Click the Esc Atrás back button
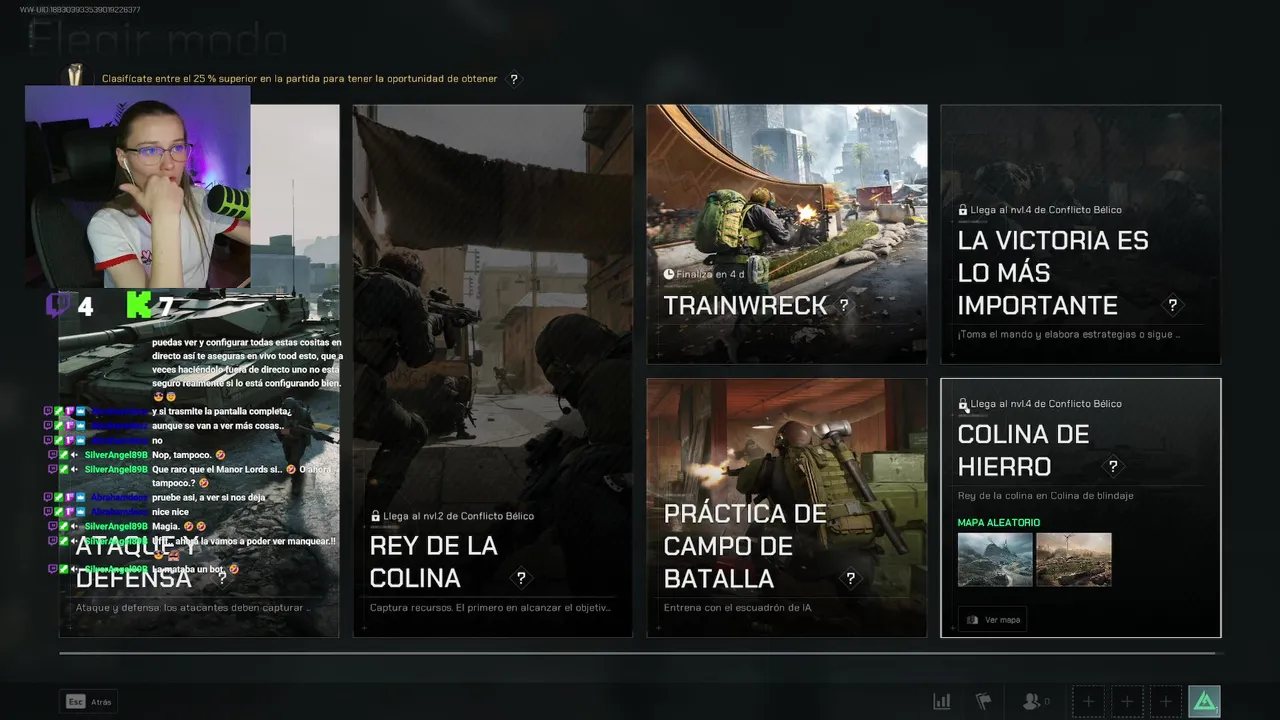 tap(89, 702)
